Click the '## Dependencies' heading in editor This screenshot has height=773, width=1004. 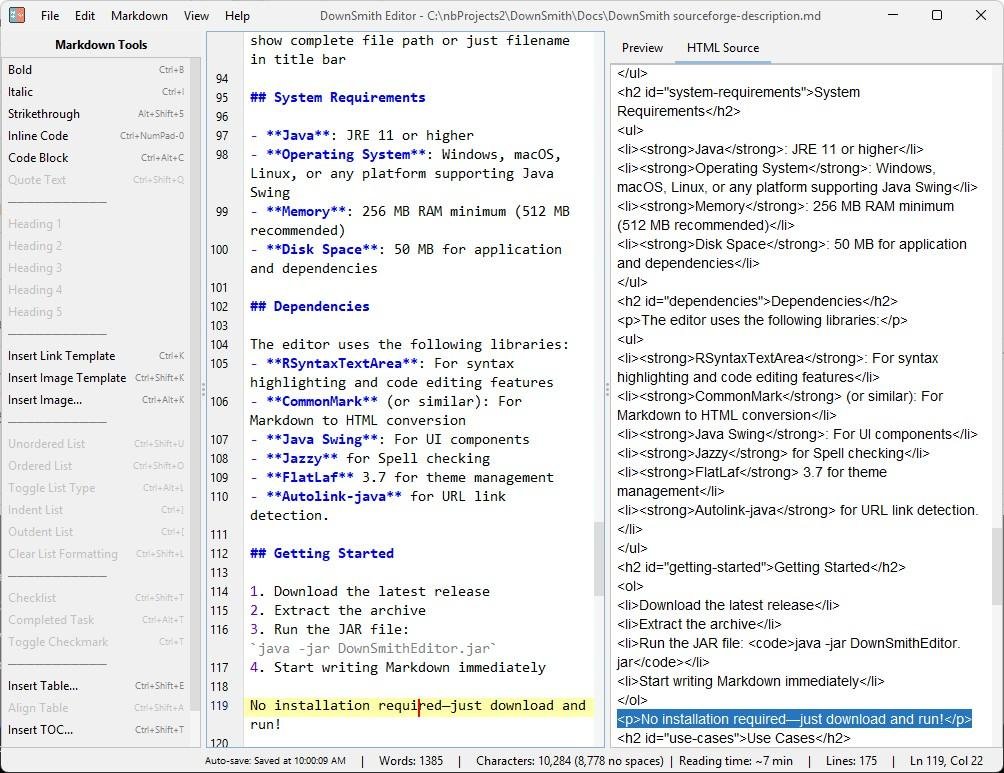tap(309, 306)
